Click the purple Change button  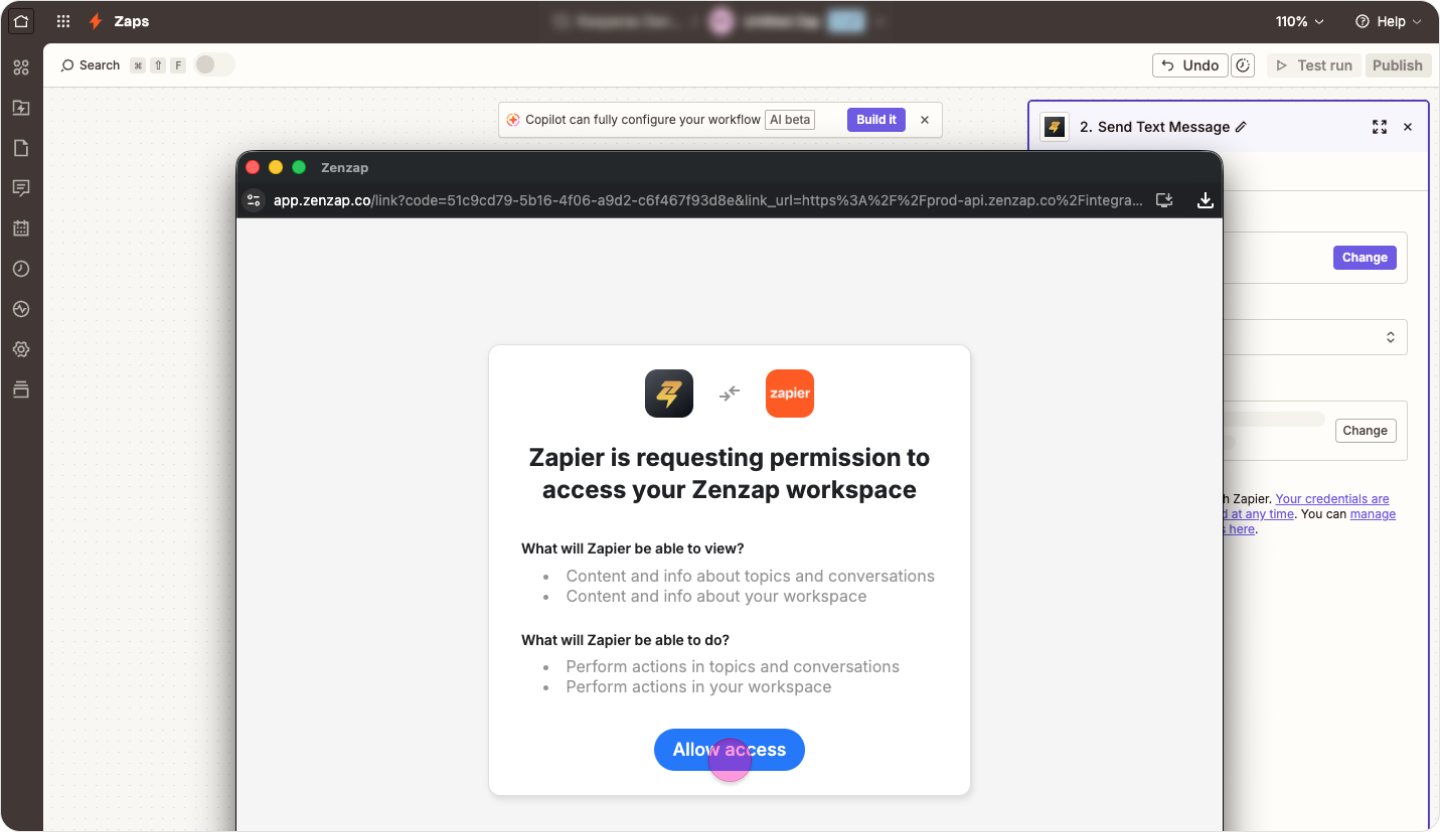click(1365, 257)
